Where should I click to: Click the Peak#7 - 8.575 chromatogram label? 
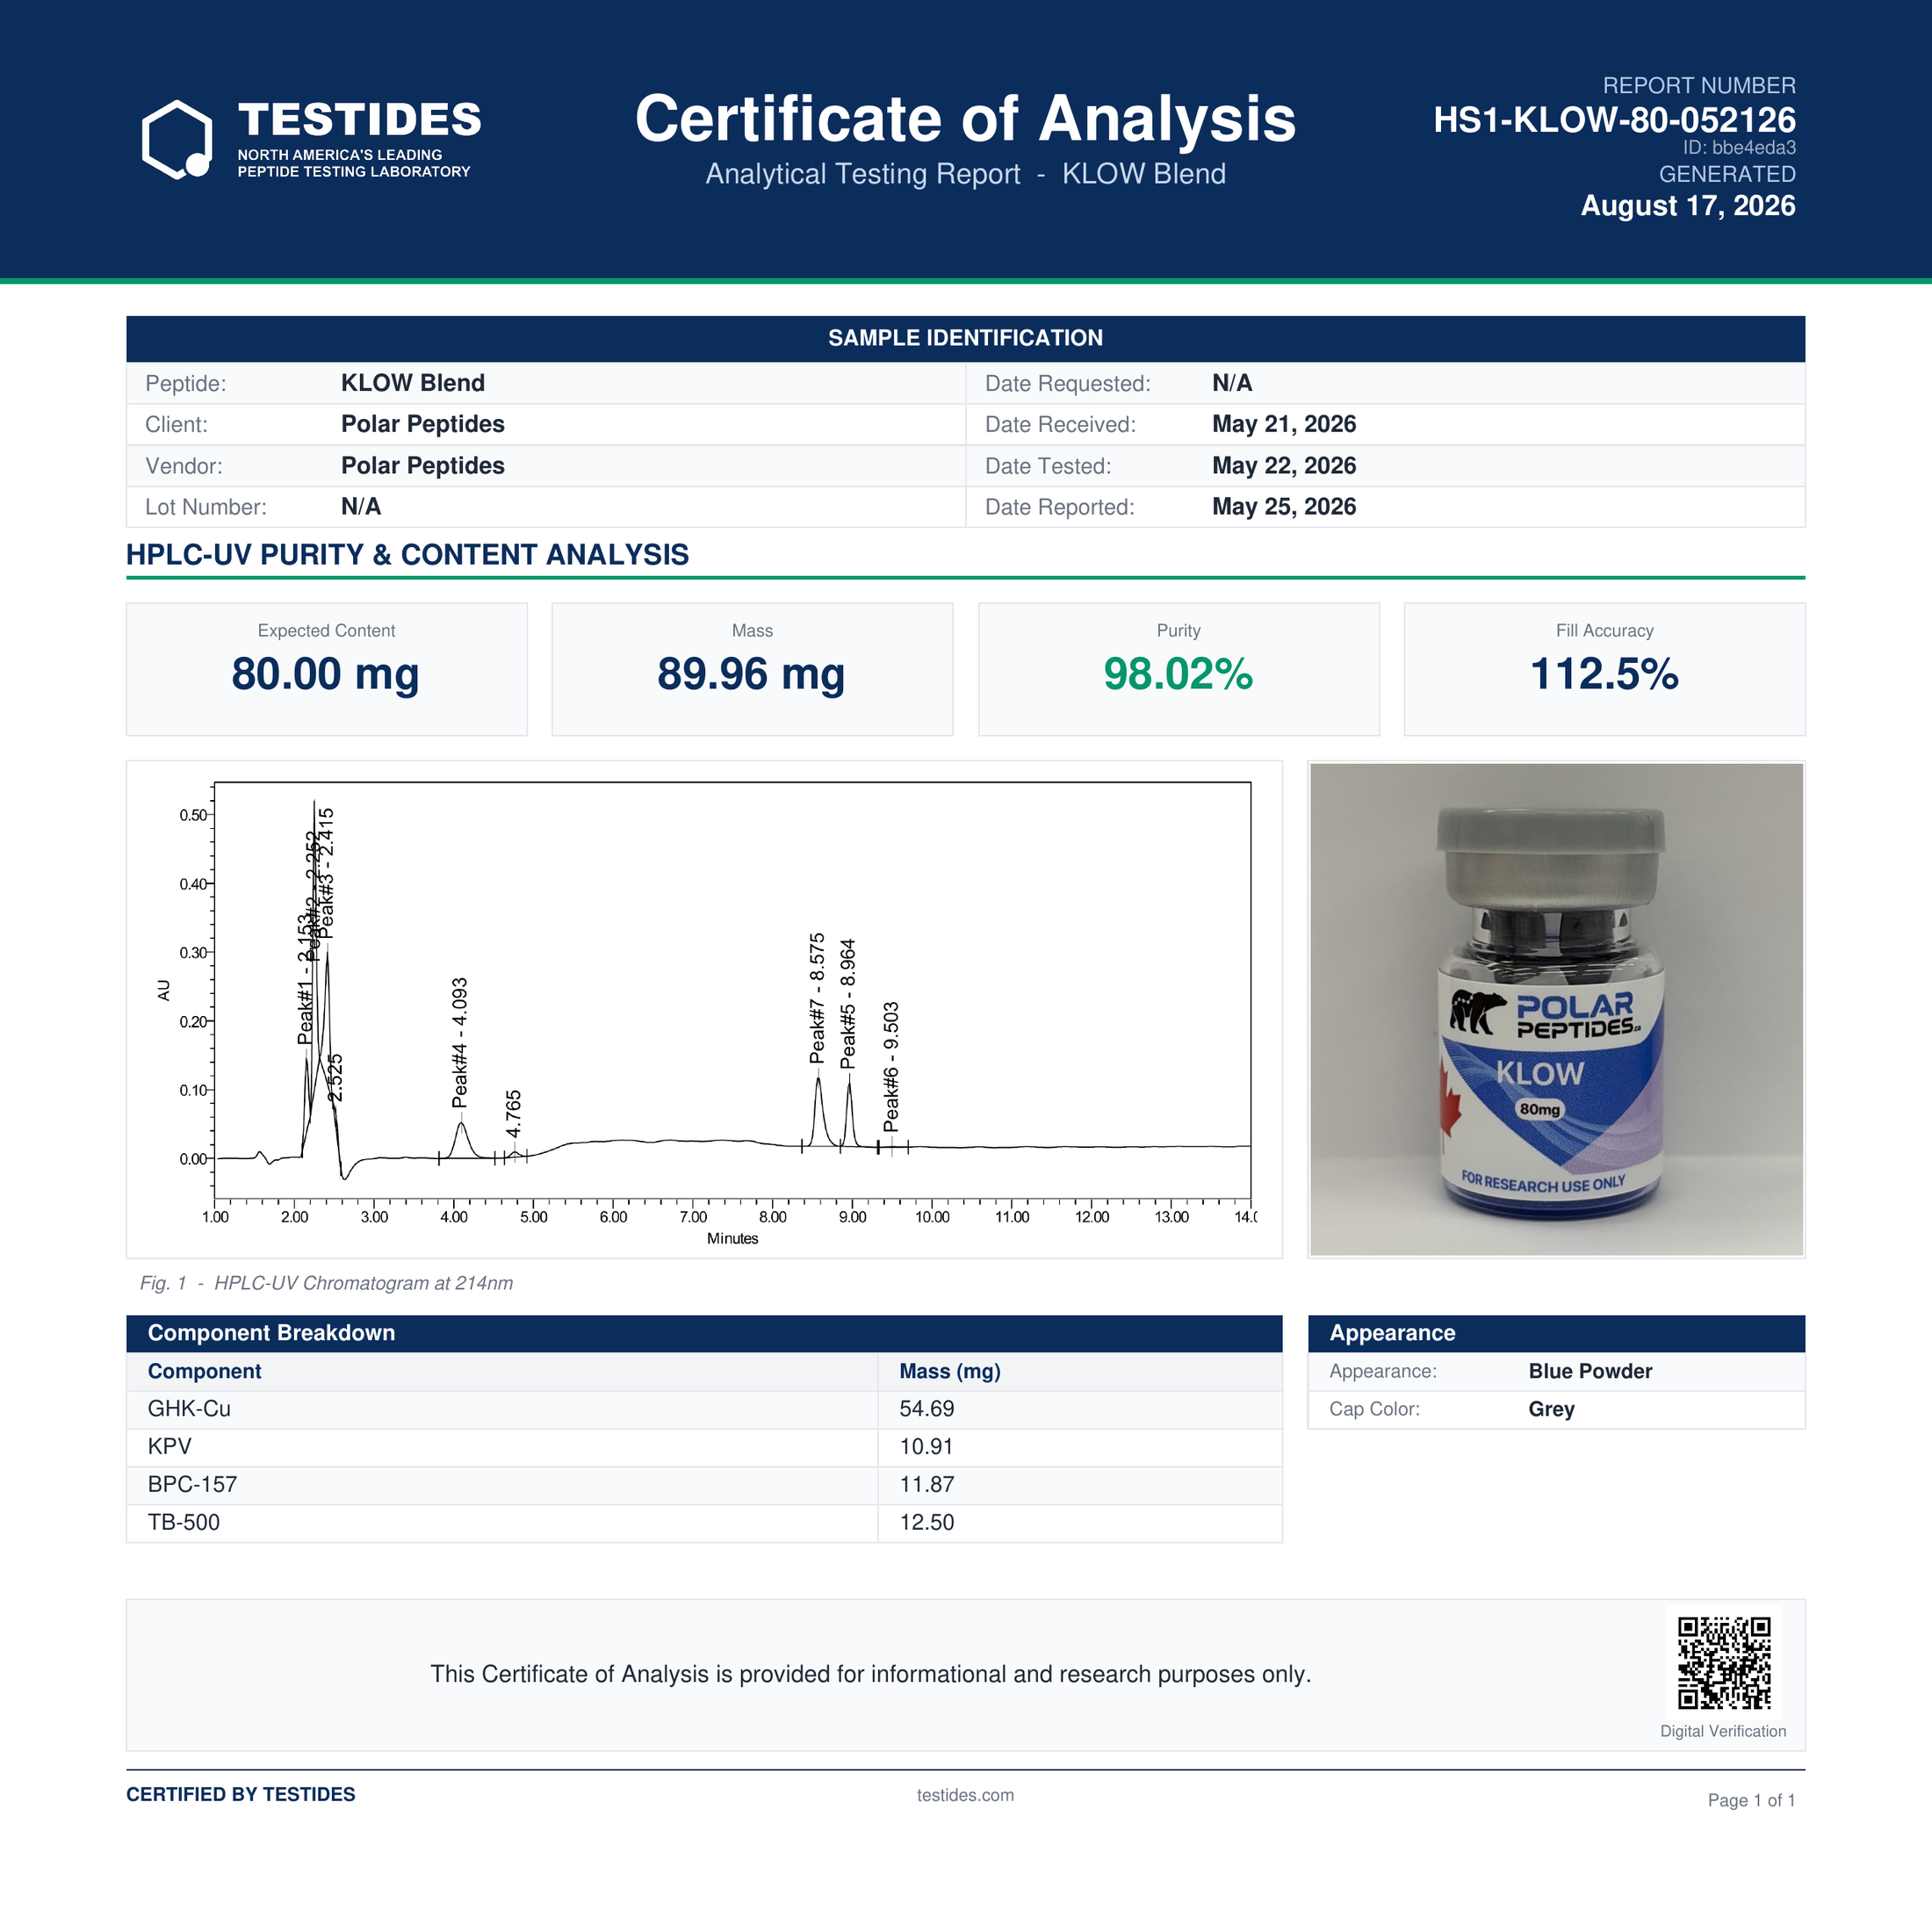point(817,998)
